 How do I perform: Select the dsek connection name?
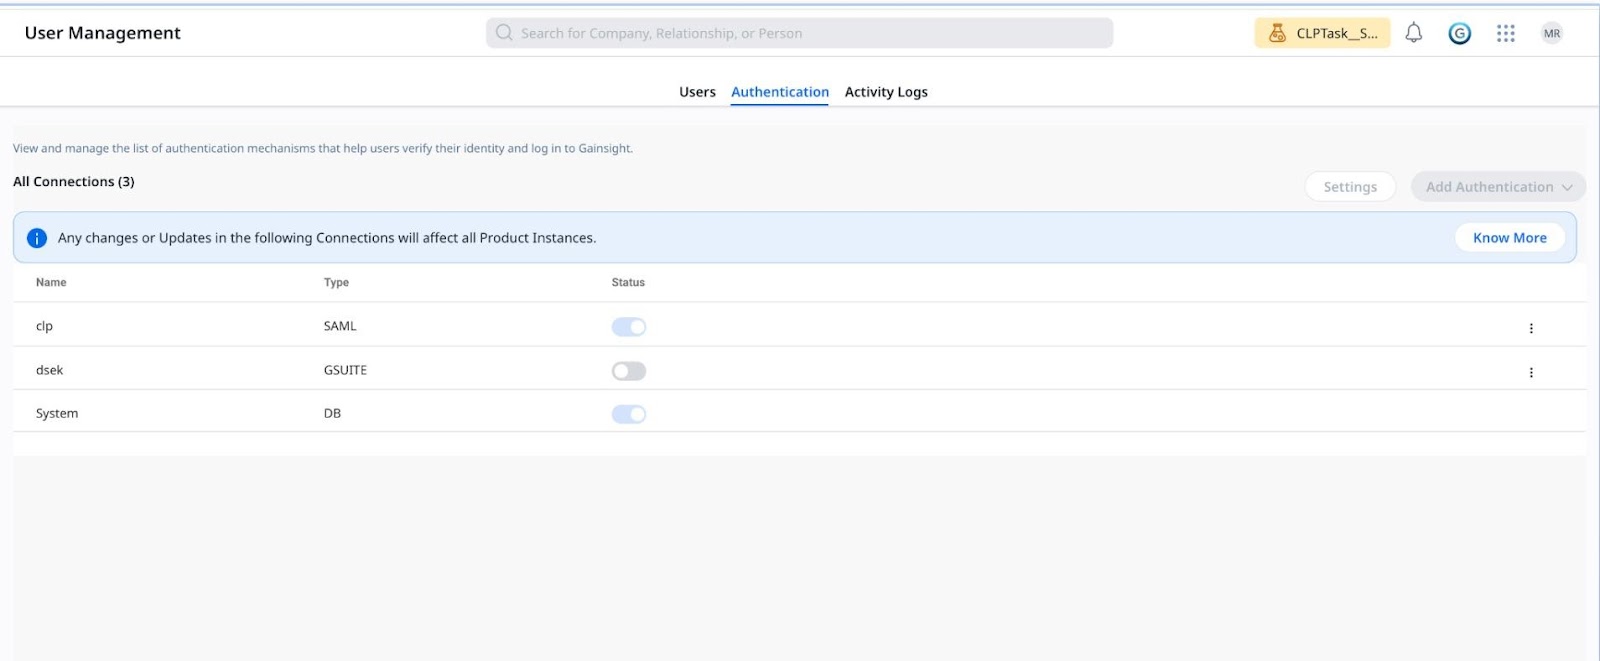click(49, 370)
